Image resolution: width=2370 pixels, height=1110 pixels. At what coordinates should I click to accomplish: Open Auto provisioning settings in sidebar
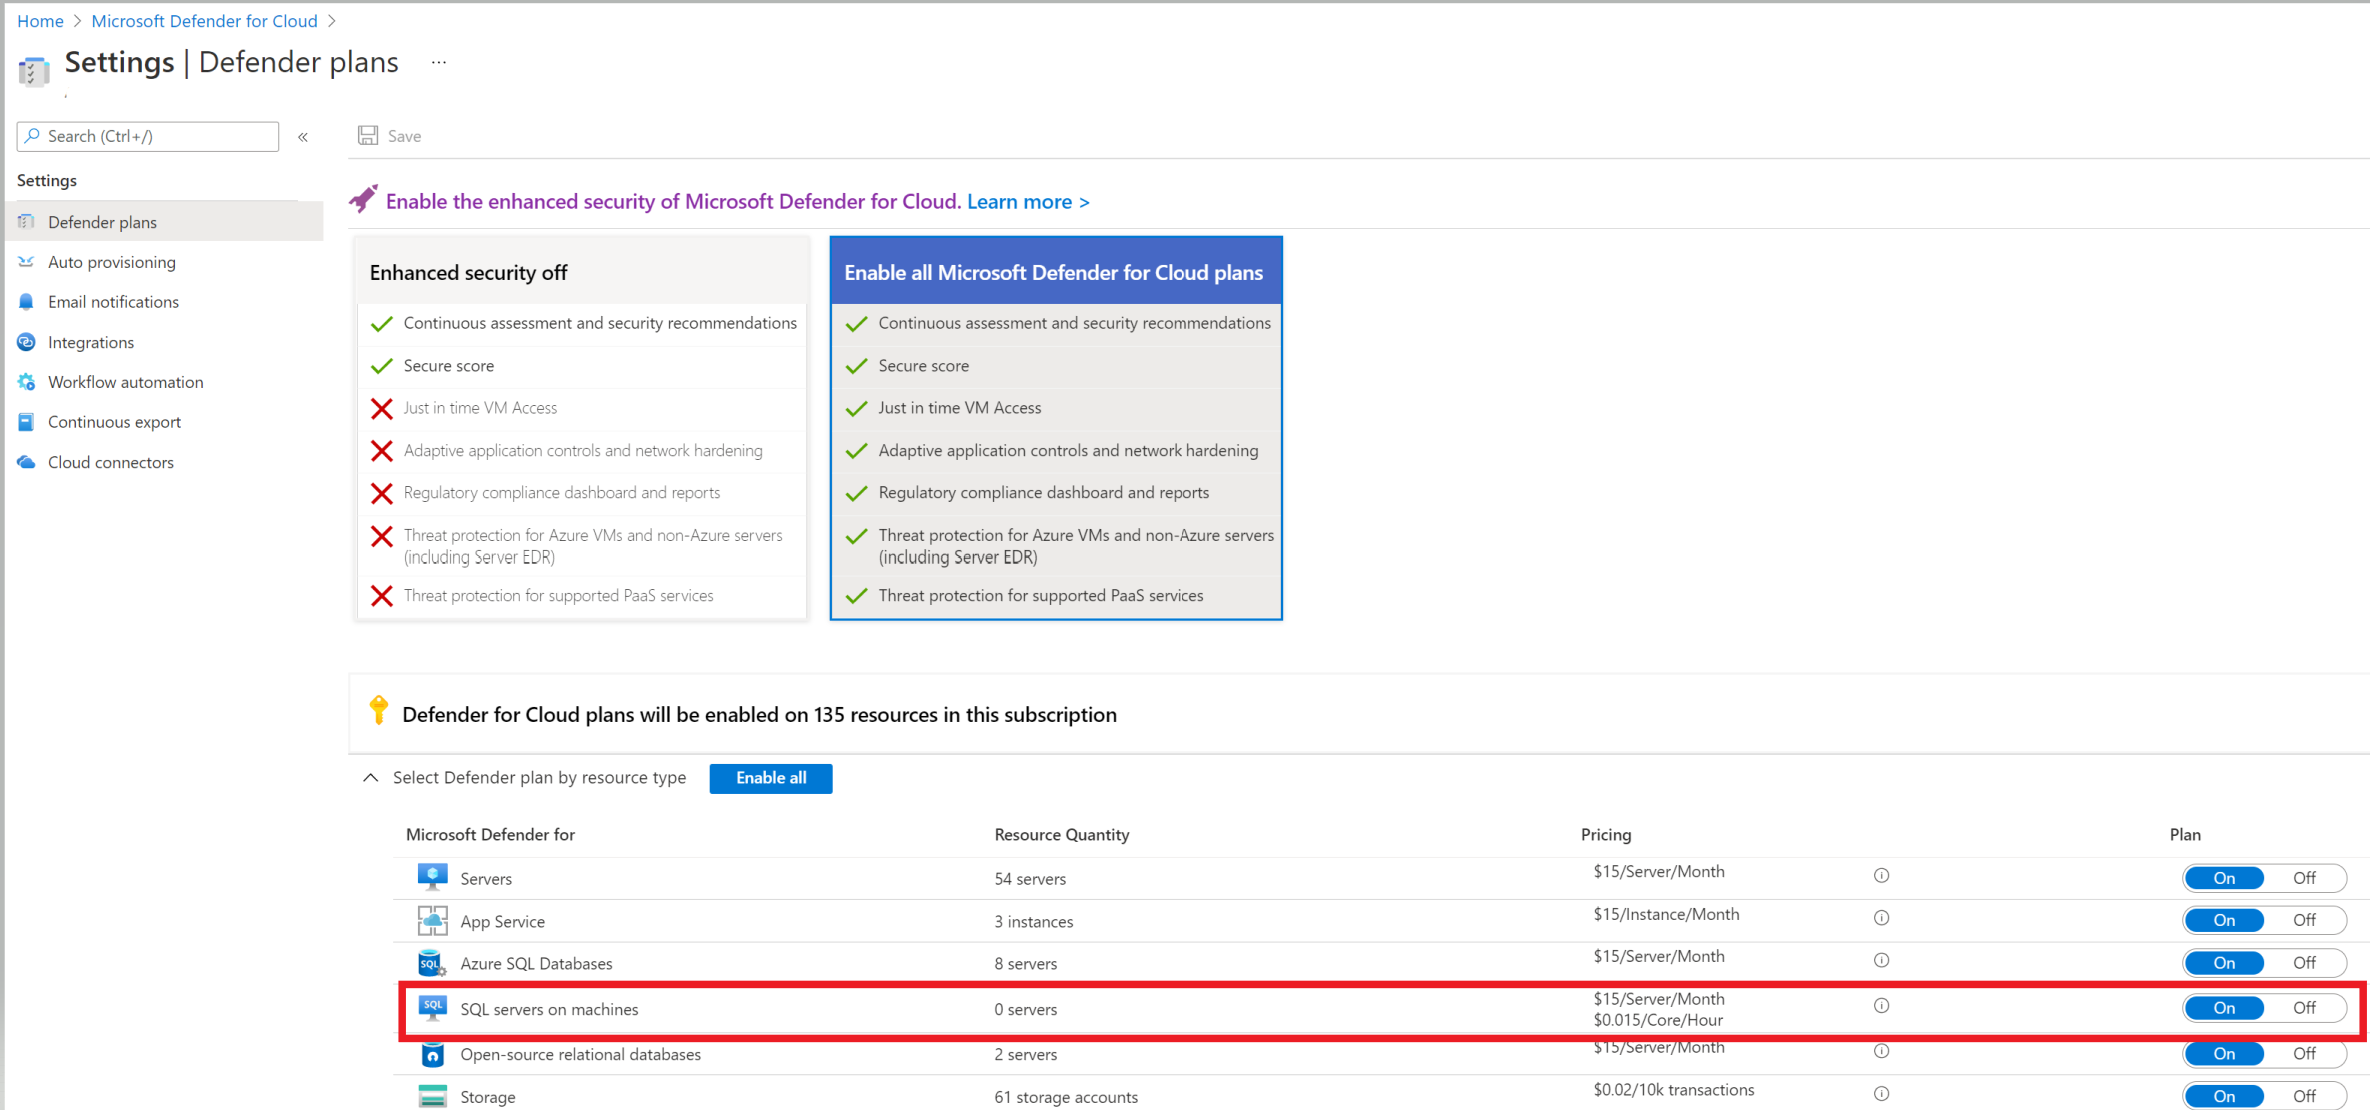[112, 262]
